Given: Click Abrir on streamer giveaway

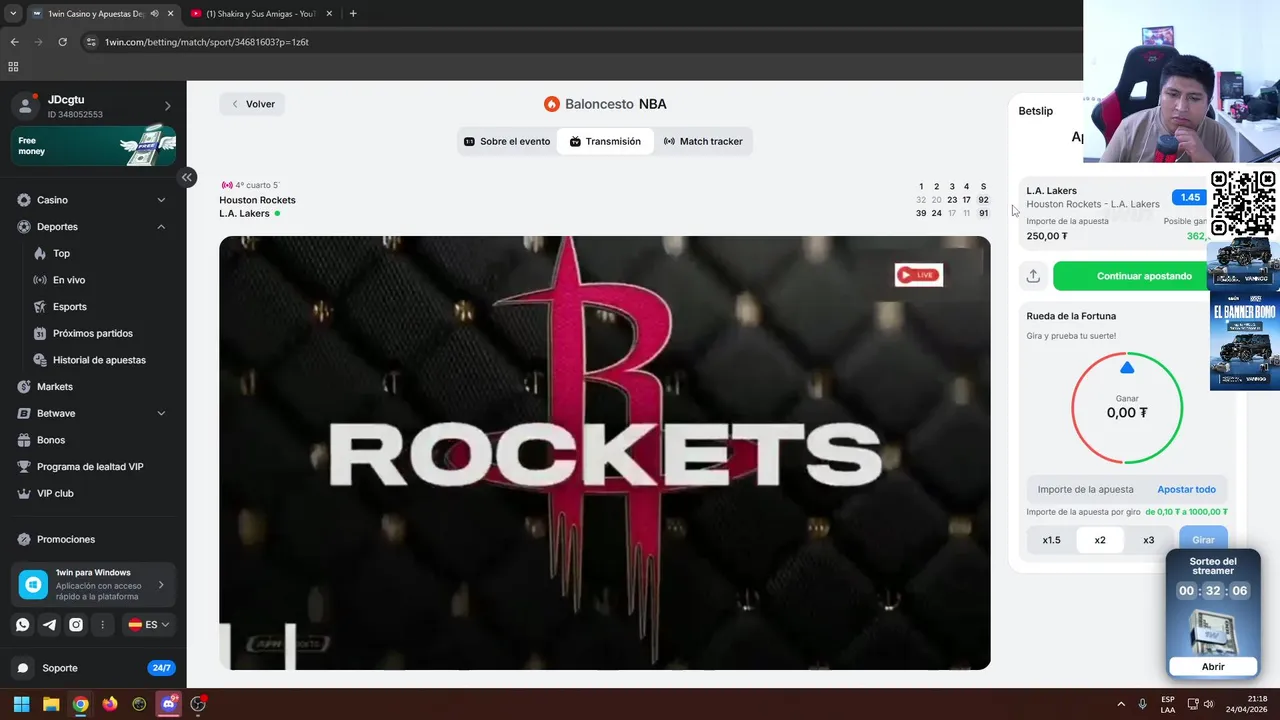Looking at the screenshot, I should coord(1212,667).
